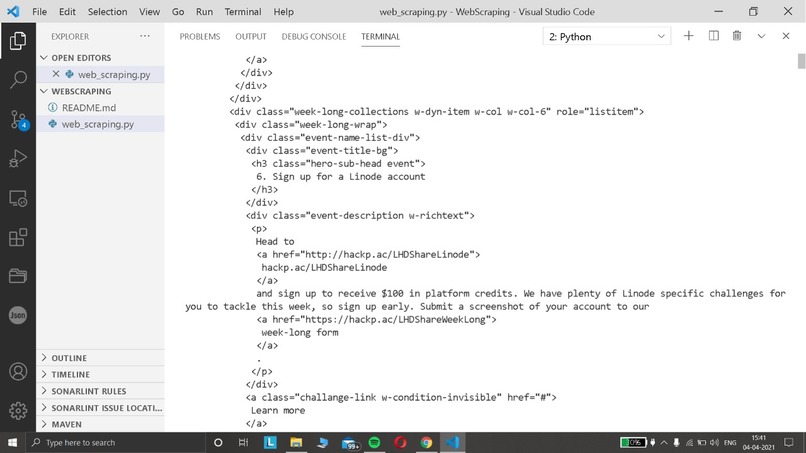Open the Manage gear icon

click(18, 410)
